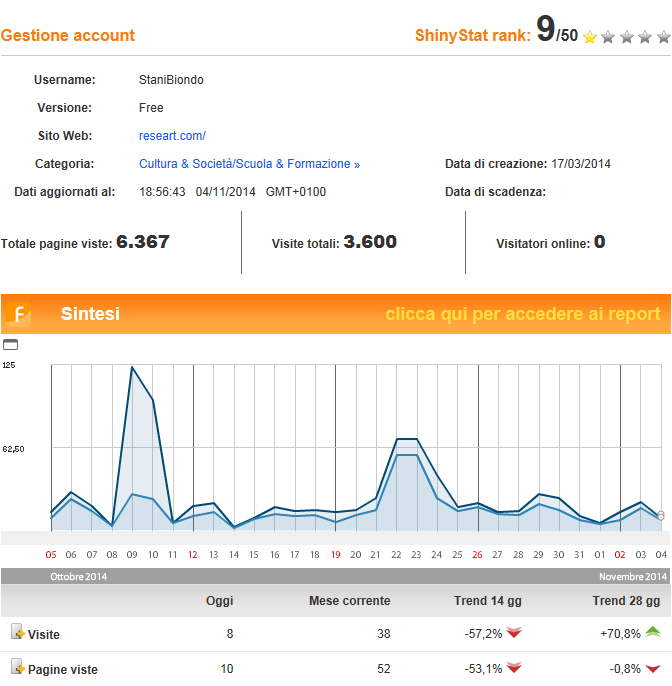Click the Gestione account heading
The image size is (672, 686).
[68, 36]
